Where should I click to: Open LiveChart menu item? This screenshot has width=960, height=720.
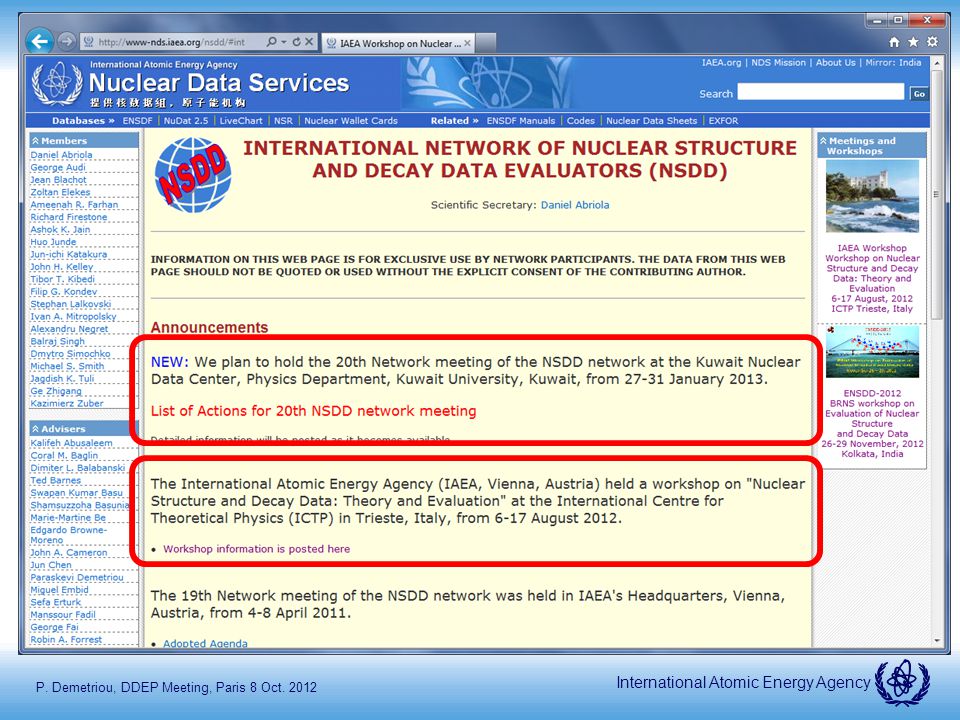[x=241, y=121]
